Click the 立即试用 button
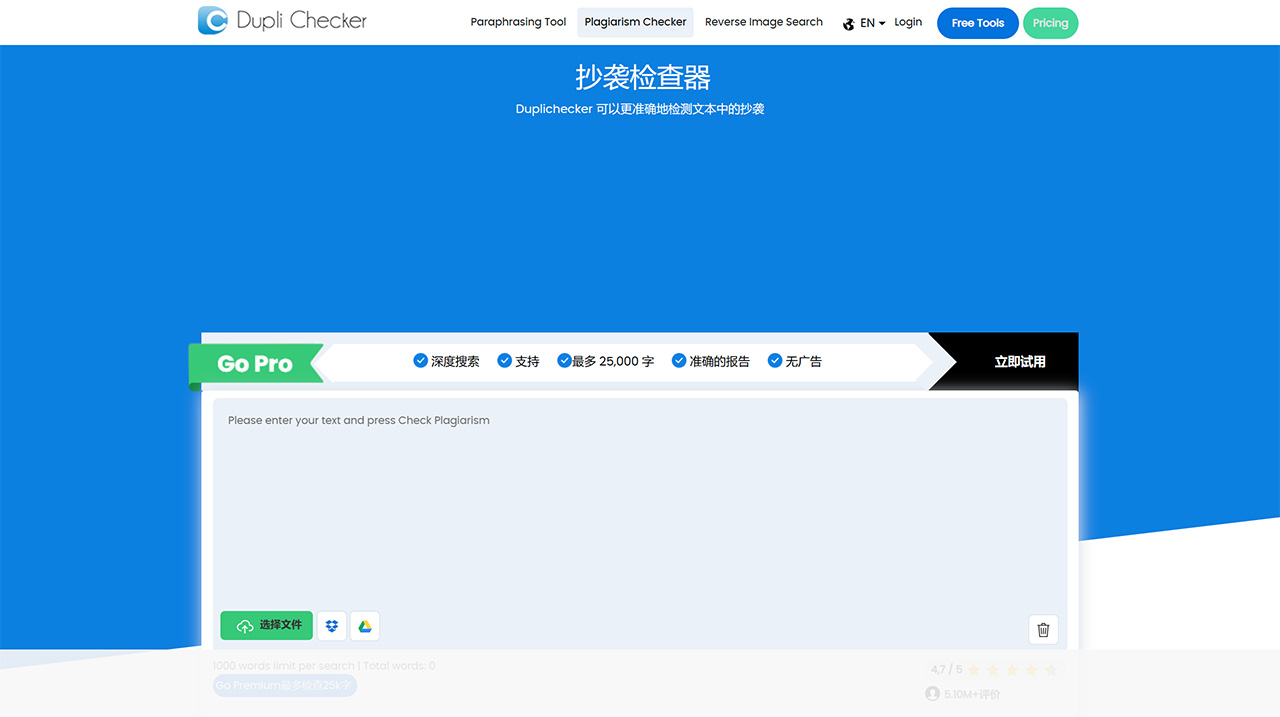 pos(1019,361)
